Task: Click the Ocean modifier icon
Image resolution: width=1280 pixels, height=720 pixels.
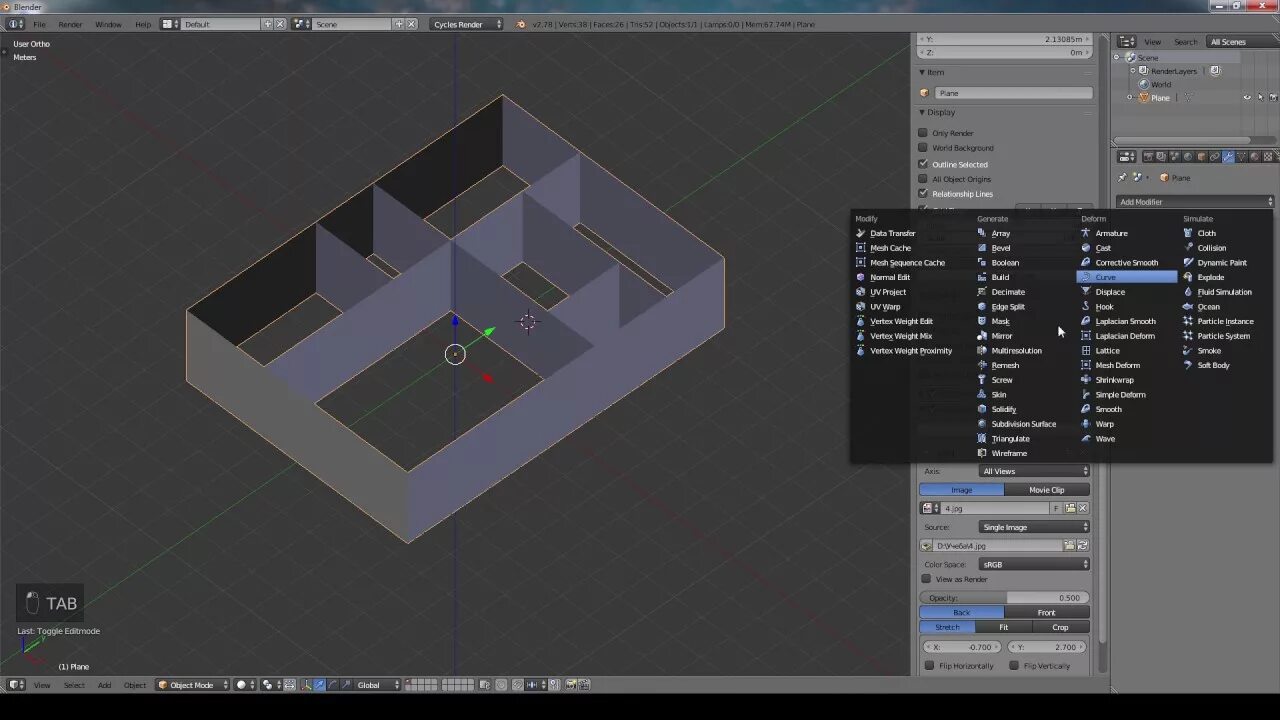Action: click(1188, 307)
